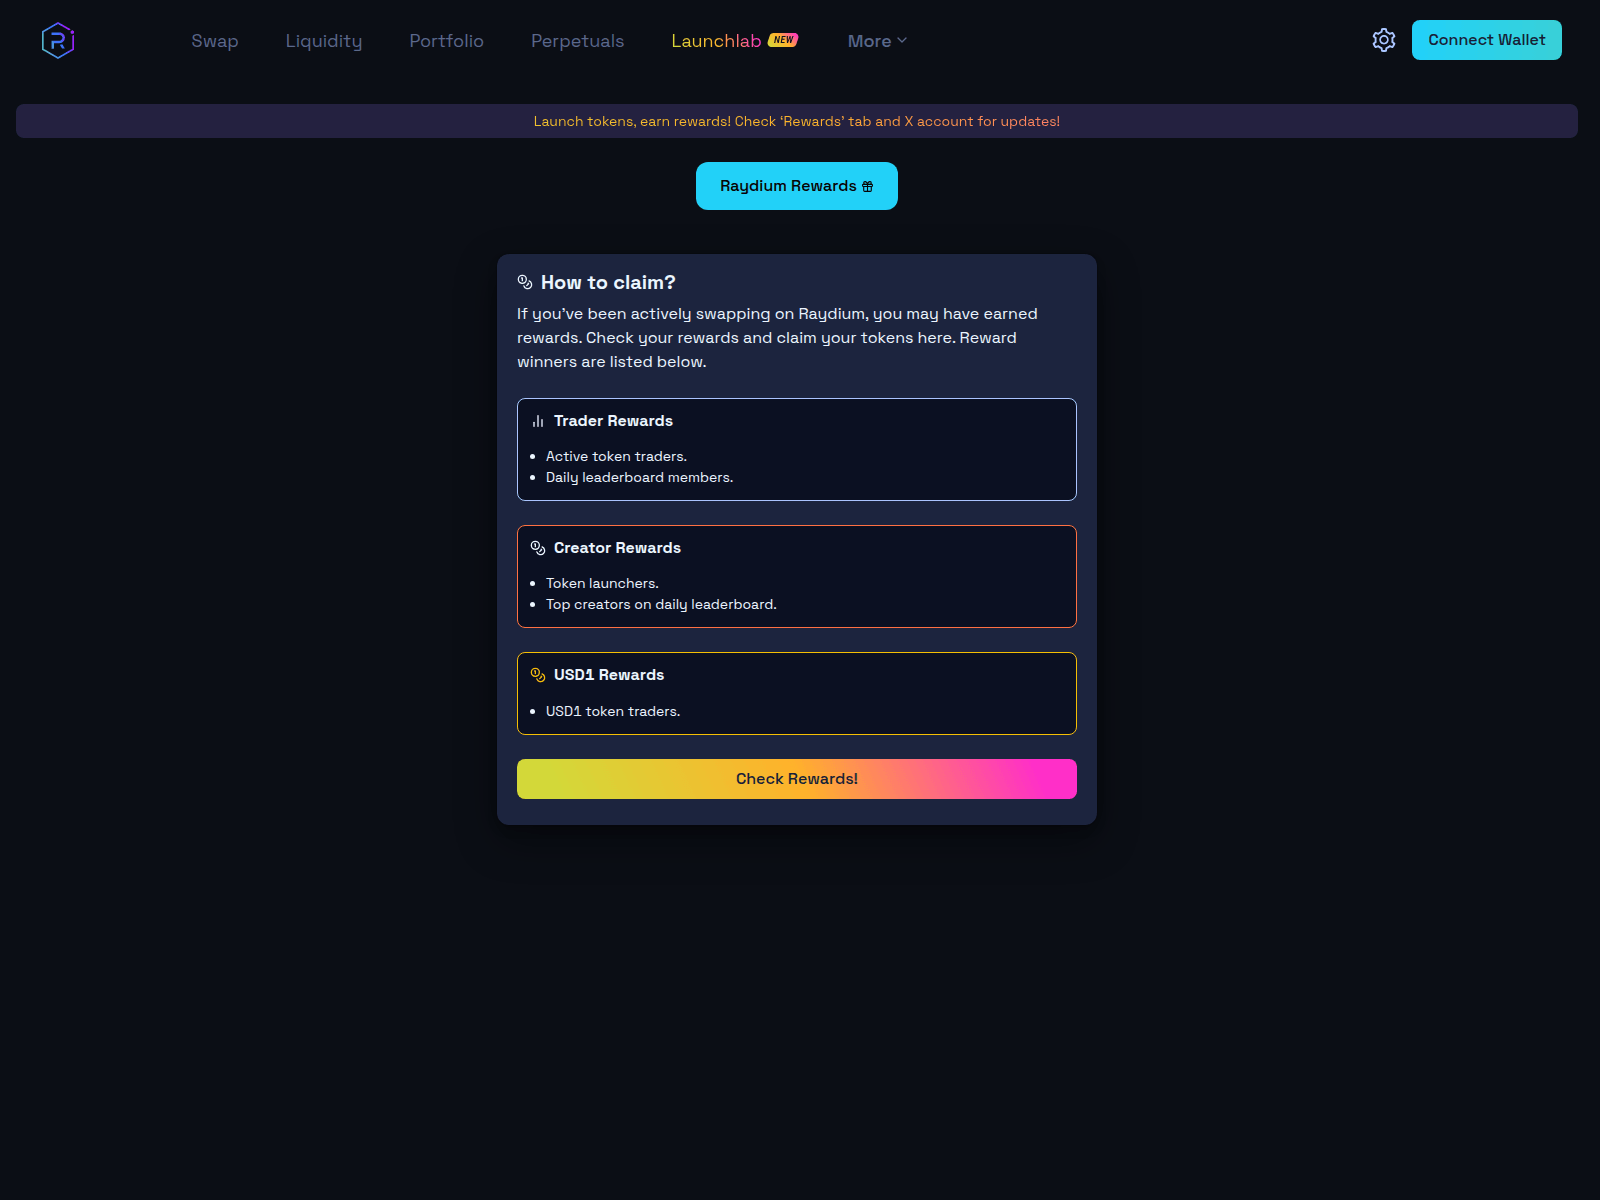Expand the More dropdown menu

click(877, 41)
